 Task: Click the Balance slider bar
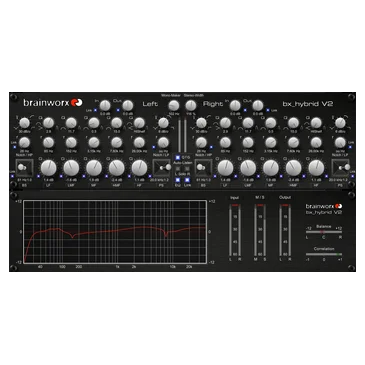[x=324, y=232]
